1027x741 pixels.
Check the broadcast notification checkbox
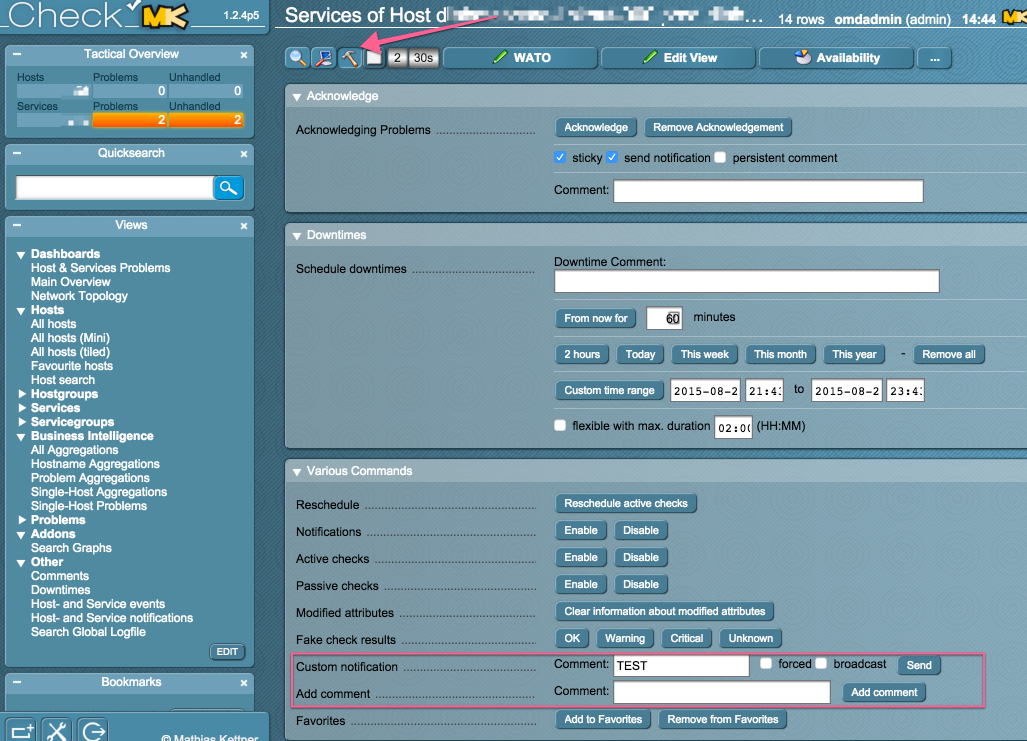pyautogui.click(x=821, y=664)
